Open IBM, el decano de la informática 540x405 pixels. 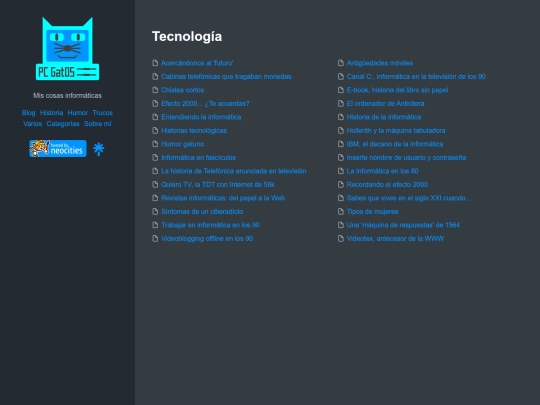tap(395, 144)
